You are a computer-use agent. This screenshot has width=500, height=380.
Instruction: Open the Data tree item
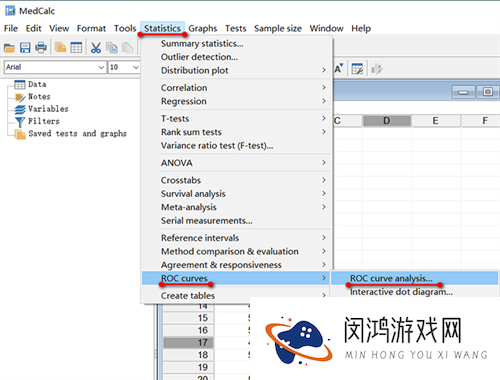(37, 84)
